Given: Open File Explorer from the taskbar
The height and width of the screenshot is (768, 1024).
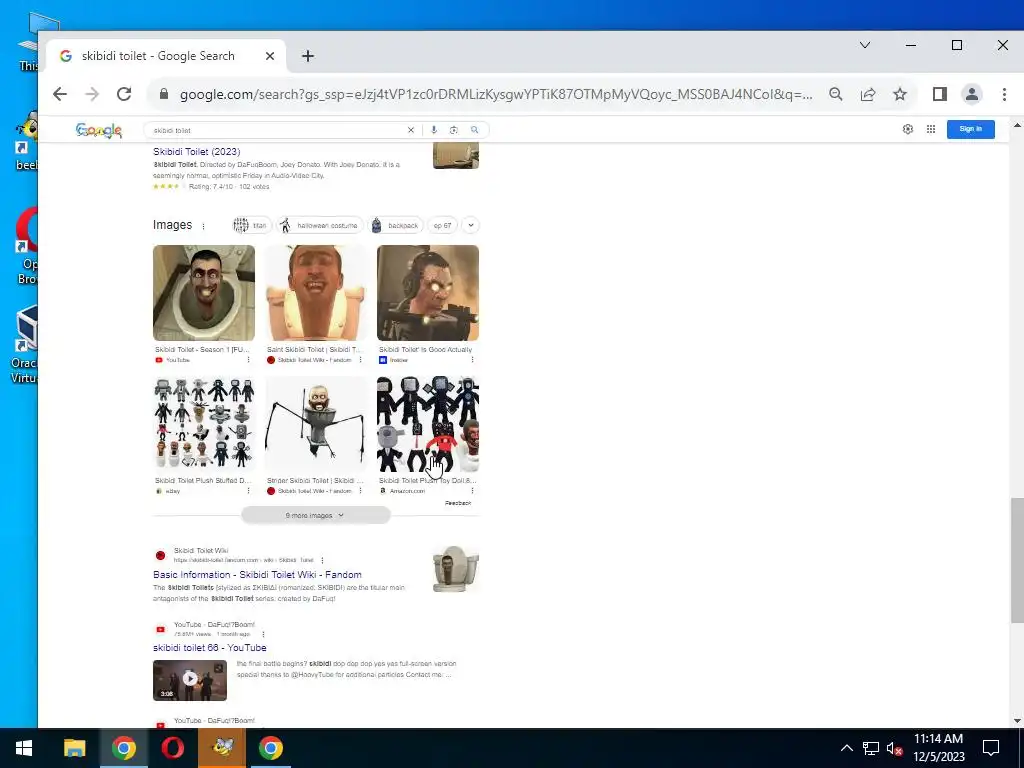Looking at the screenshot, I should pos(74,748).
